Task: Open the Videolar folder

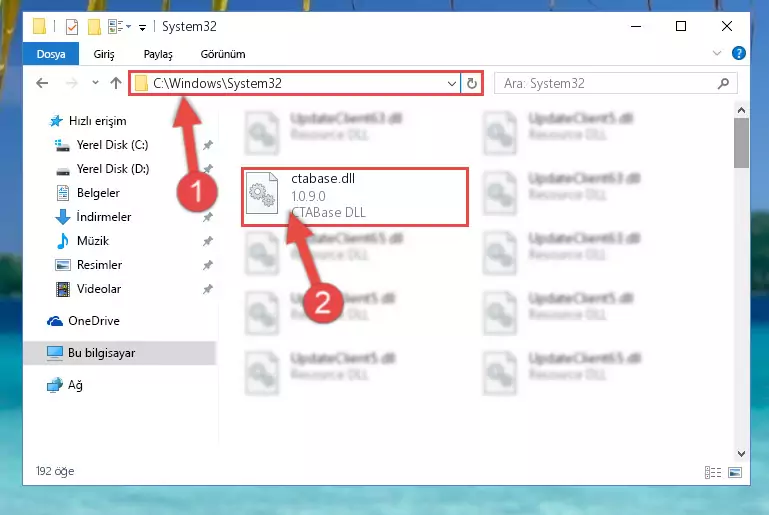Action: [x=99, y=289]
